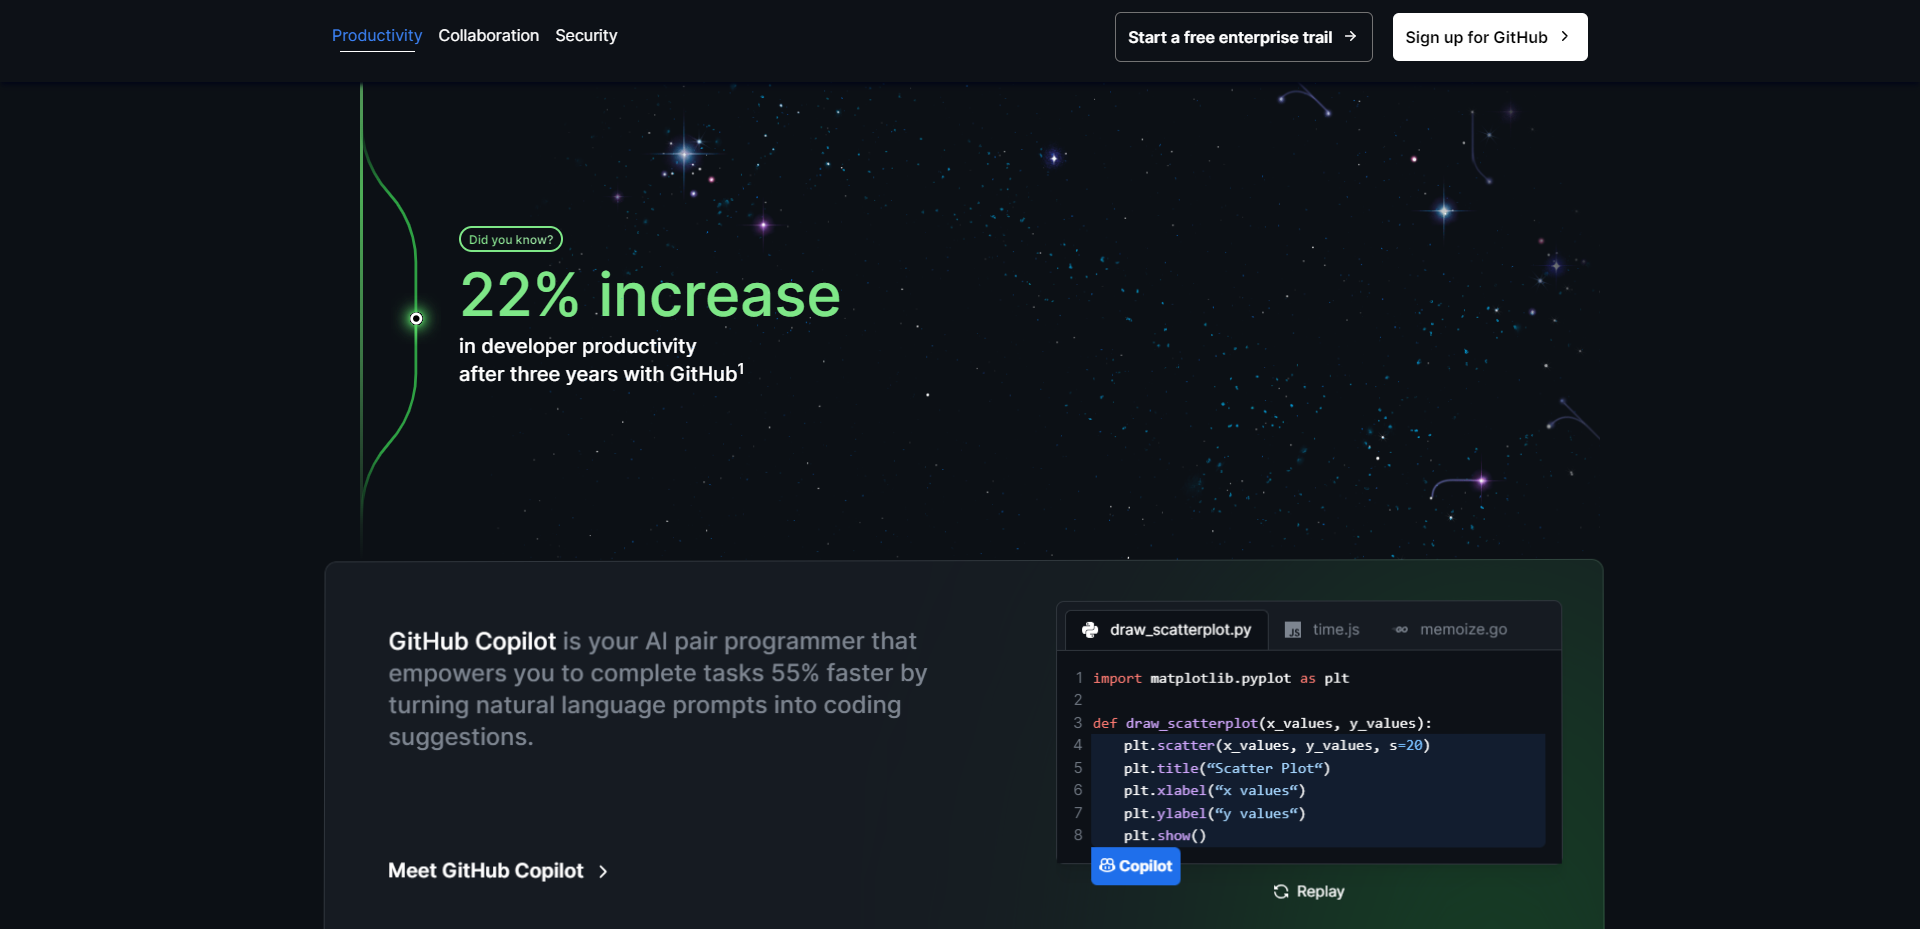Click 'in developer productivity' subheading text
This screenshot has width=1920, height=929.
pos(578,346)
